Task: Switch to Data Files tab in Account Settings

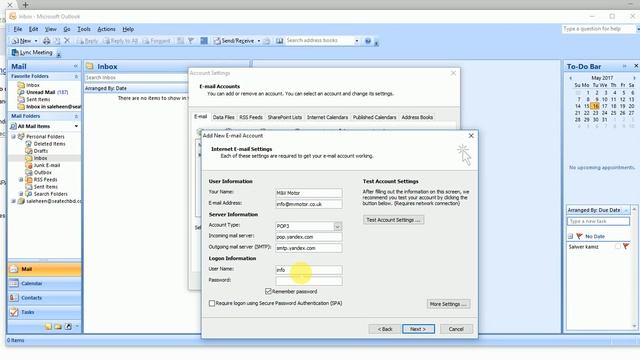Action: coord(224,117)
